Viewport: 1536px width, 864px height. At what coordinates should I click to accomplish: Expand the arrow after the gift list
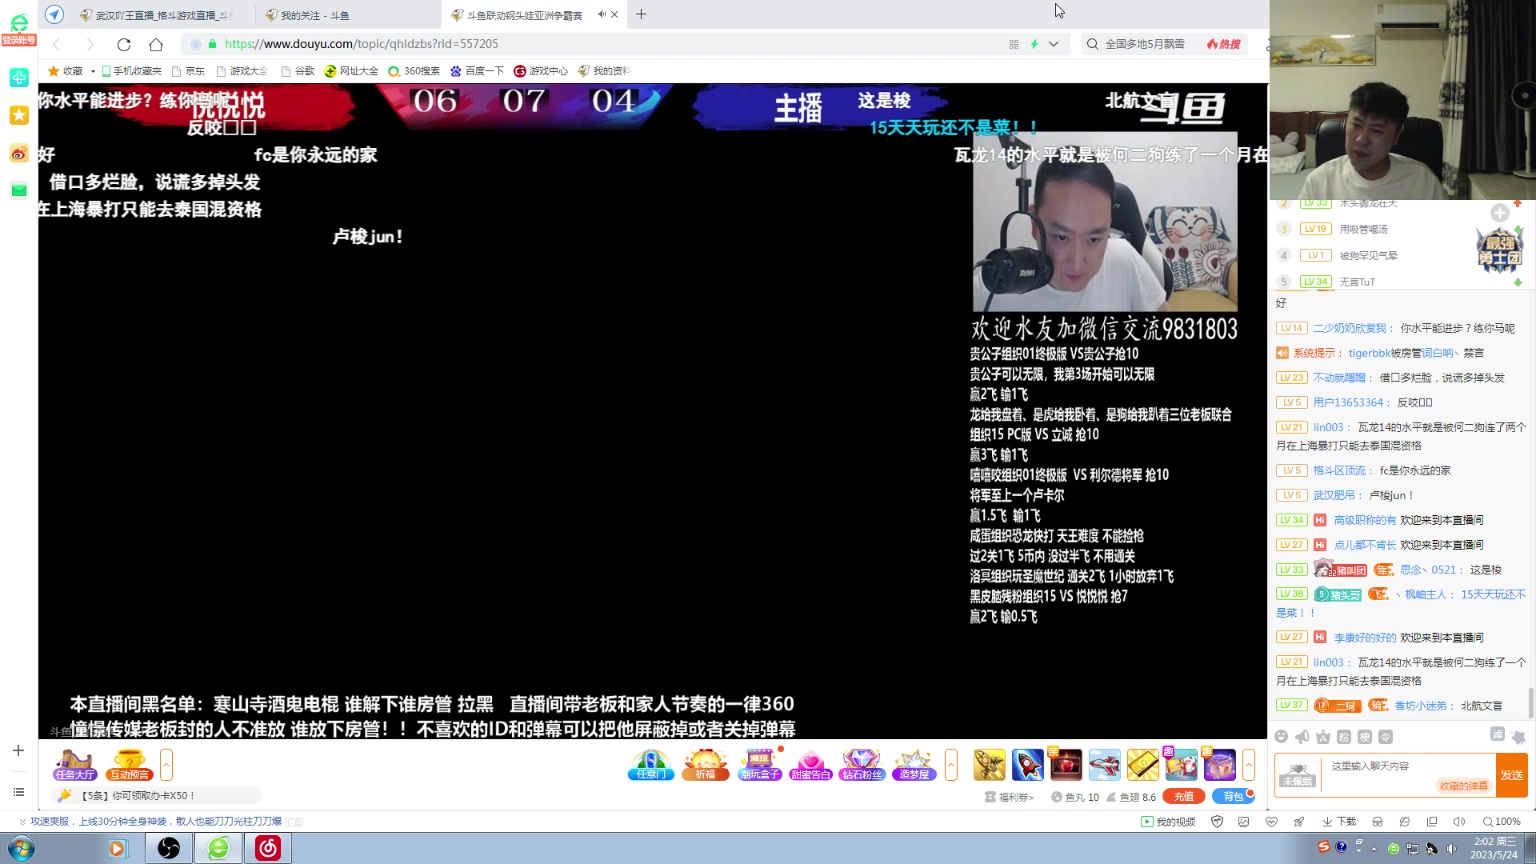point(1248,765)
